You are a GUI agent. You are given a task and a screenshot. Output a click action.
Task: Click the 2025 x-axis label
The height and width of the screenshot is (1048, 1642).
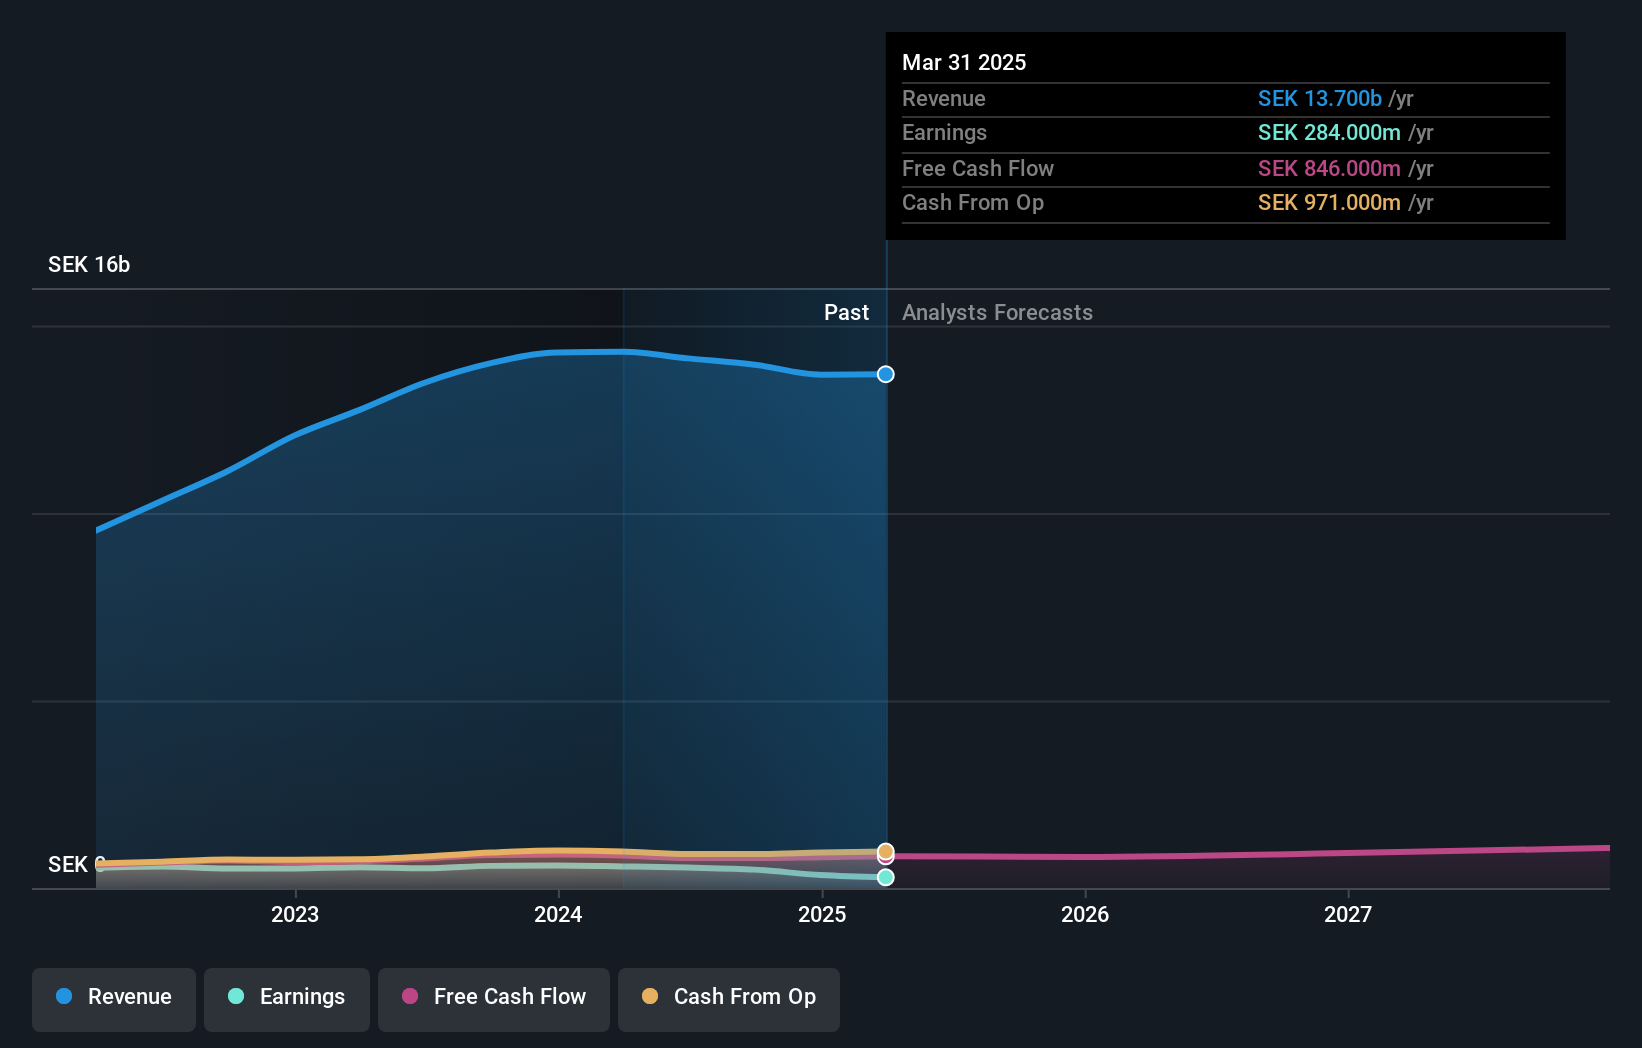click(x=822, y=914)
